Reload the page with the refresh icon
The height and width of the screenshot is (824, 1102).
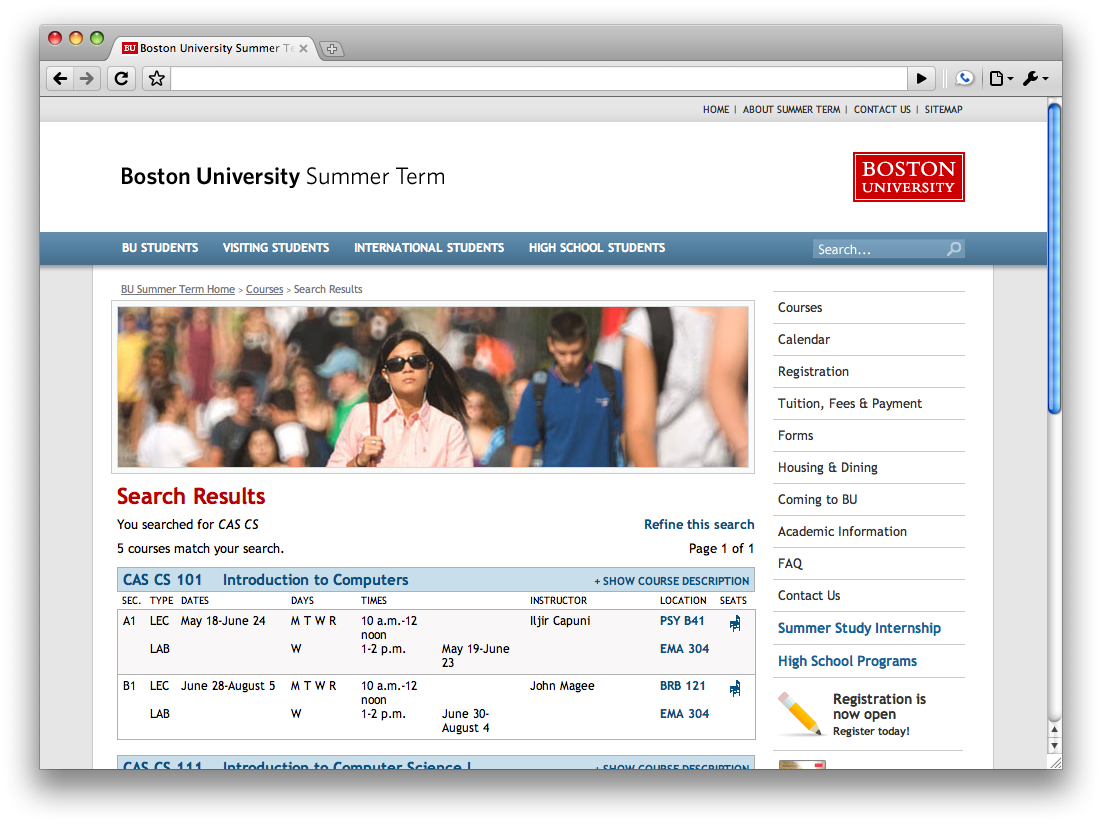(121, 78)
